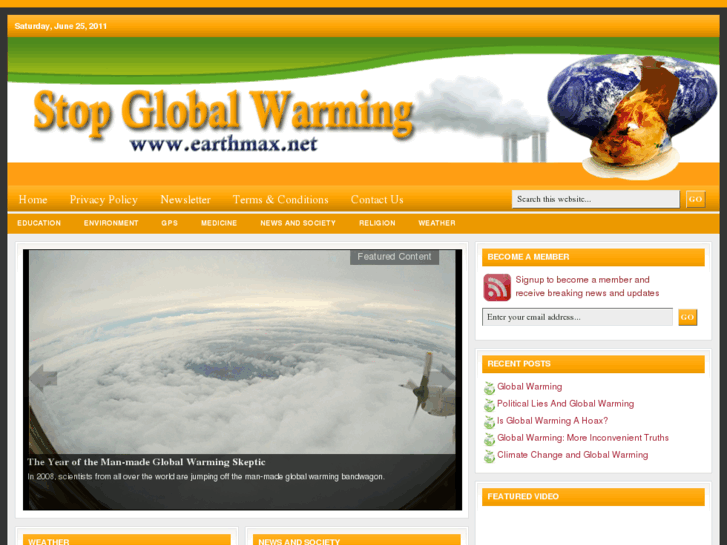The width and height of the screenshot is (727, 545).
Task: Click GO button next to email field
Action: [x=688, y=317]
